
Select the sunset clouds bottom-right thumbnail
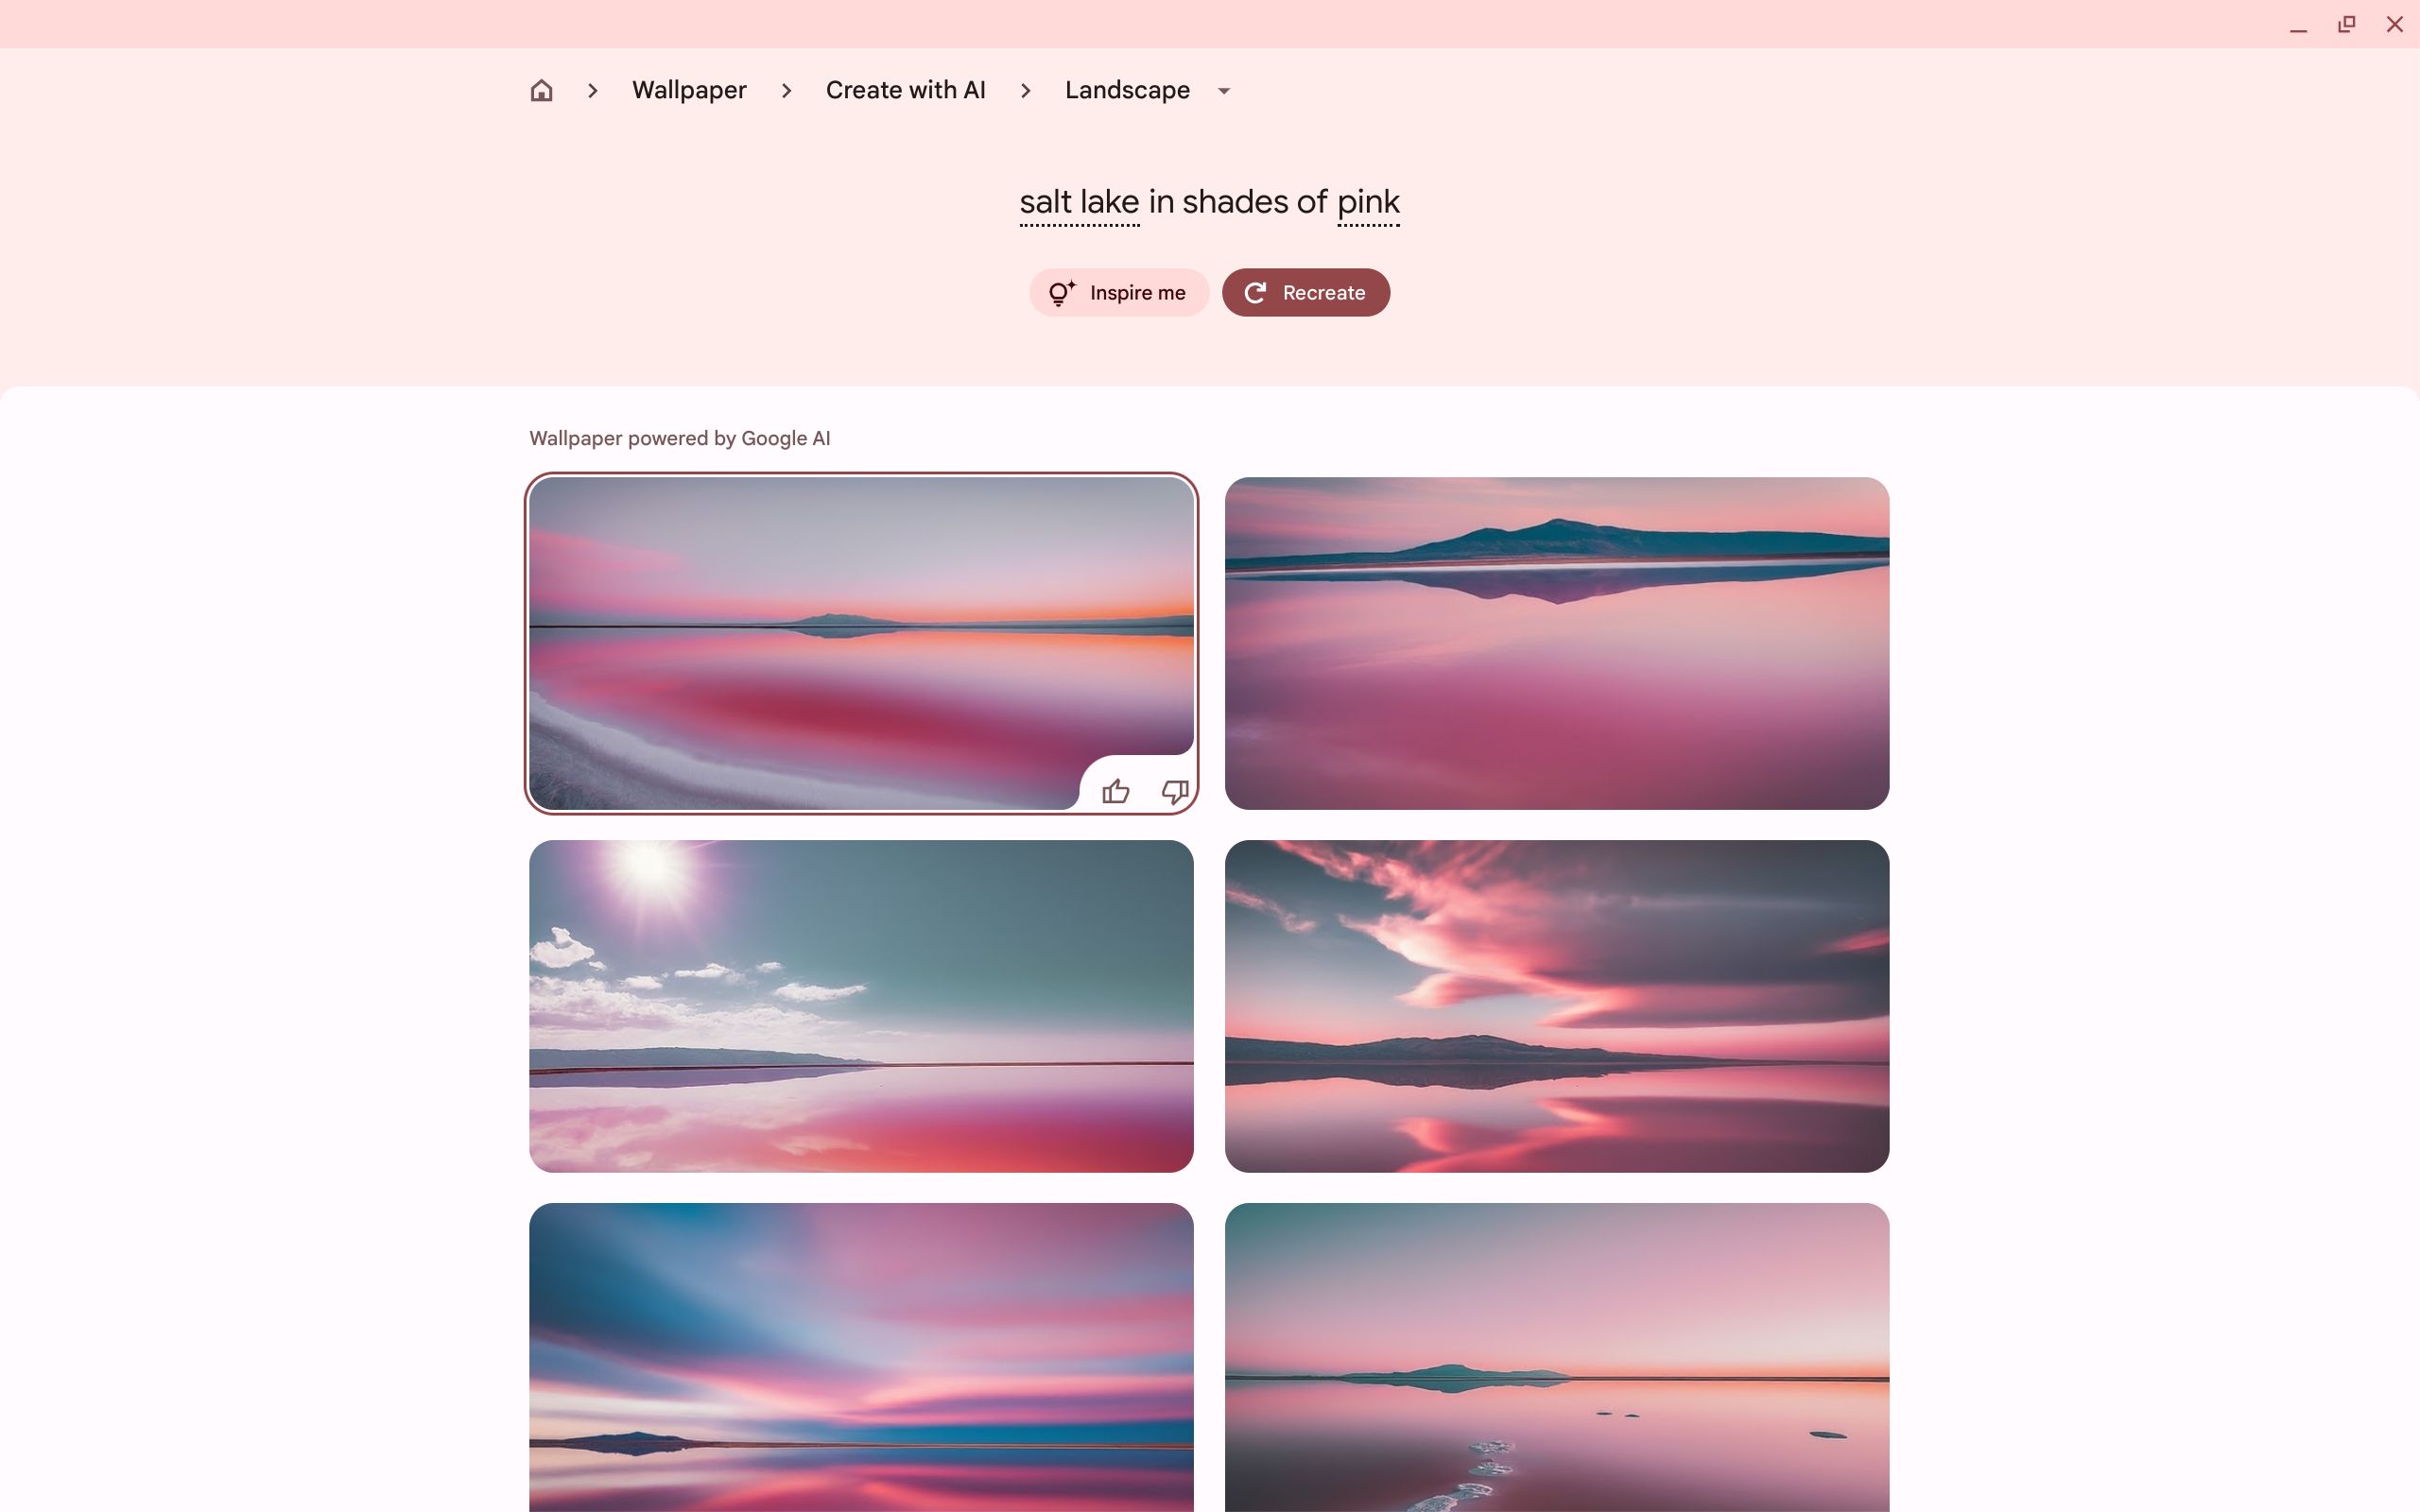1556,1005
